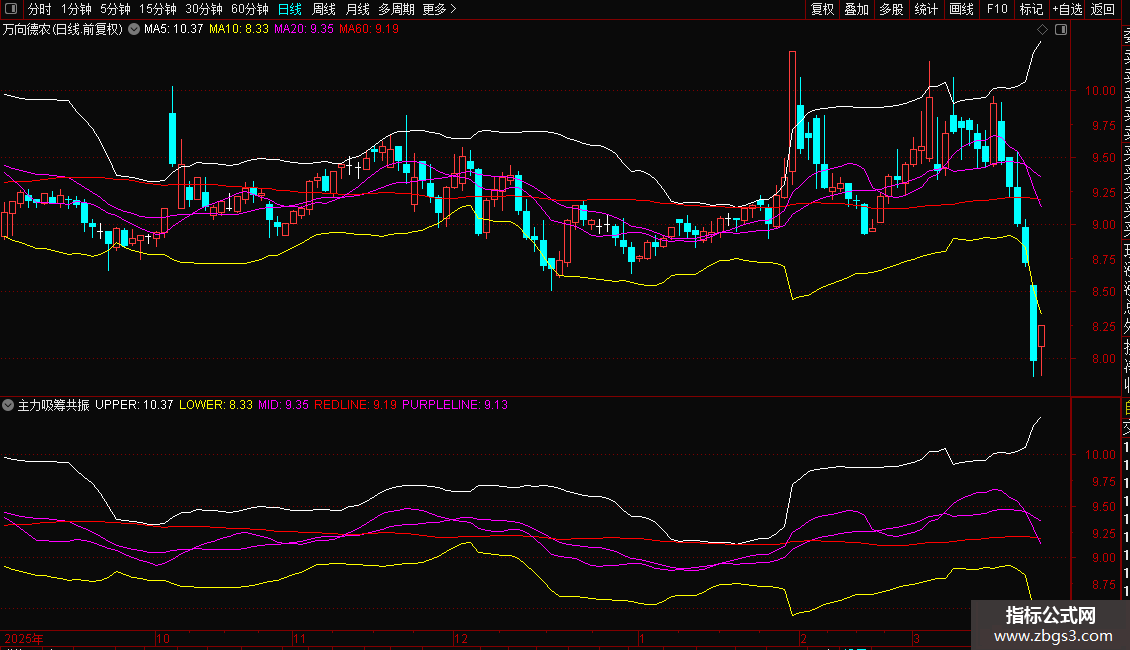Screen dimensions: 1130x650
Task: Expand the 主力吸筹共振 indicator dropdown
Action: click(x=9, y=405)
